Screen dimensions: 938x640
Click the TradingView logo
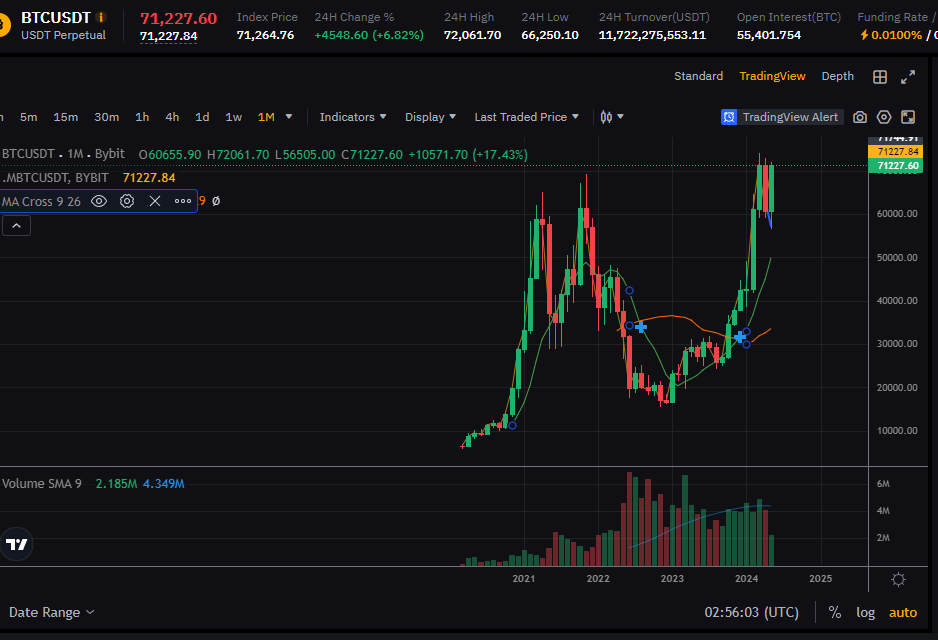16,544
